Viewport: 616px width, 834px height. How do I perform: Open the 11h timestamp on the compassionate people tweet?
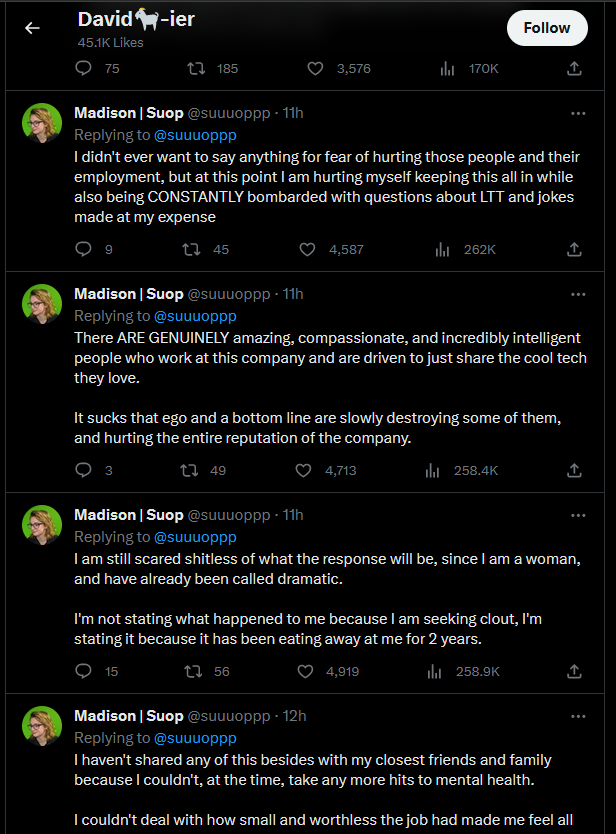tap(293, 294)
